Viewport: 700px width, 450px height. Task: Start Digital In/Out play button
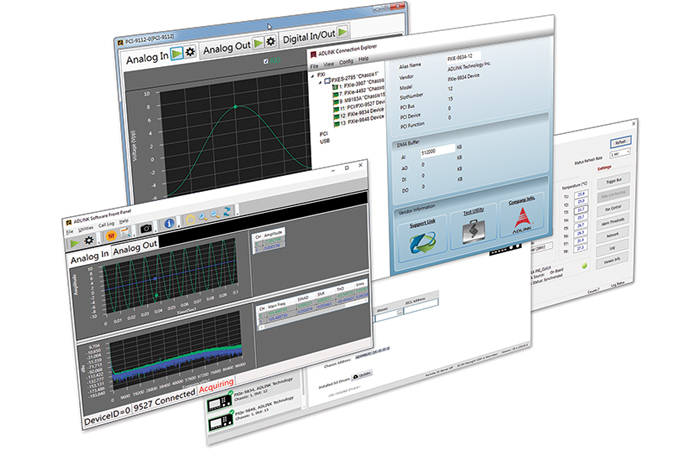pyautogui.click(x=342, y=32)
